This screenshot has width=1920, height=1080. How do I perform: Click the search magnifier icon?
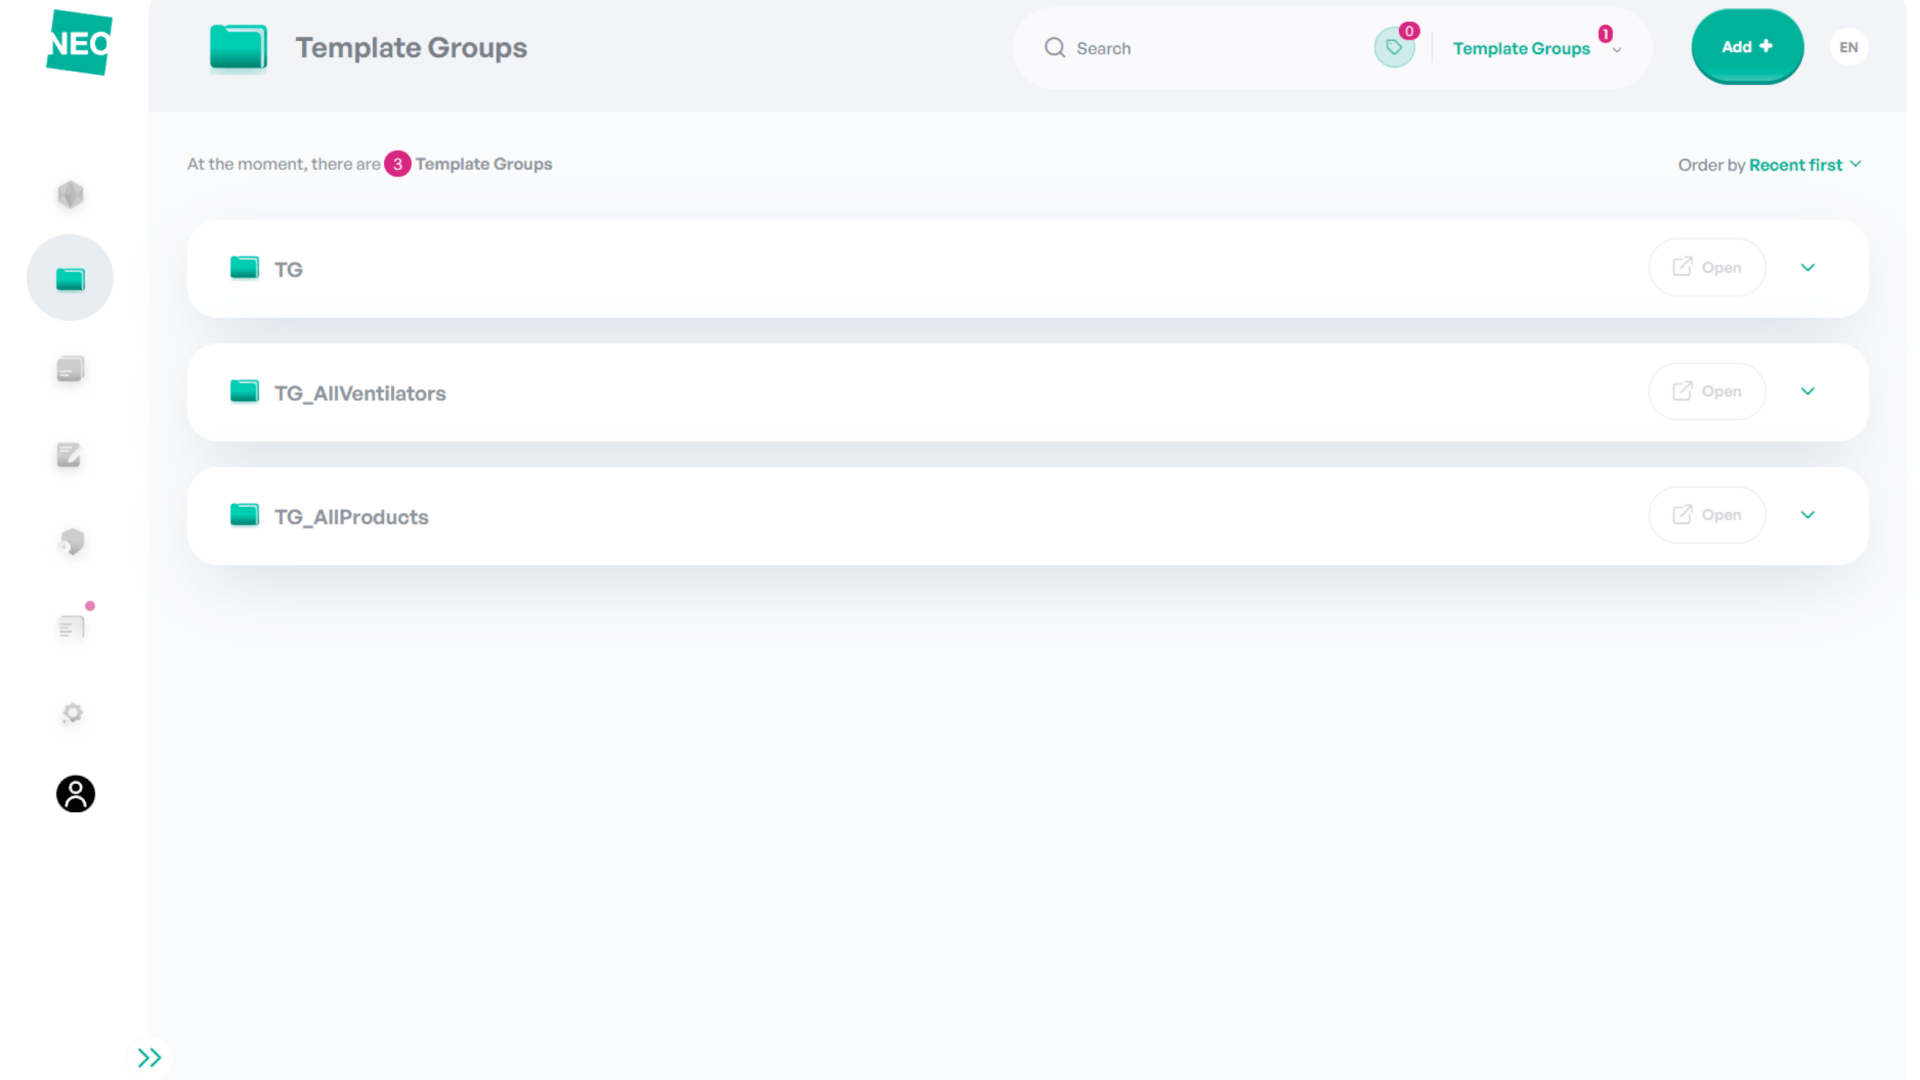click(x=1054, y=48)
